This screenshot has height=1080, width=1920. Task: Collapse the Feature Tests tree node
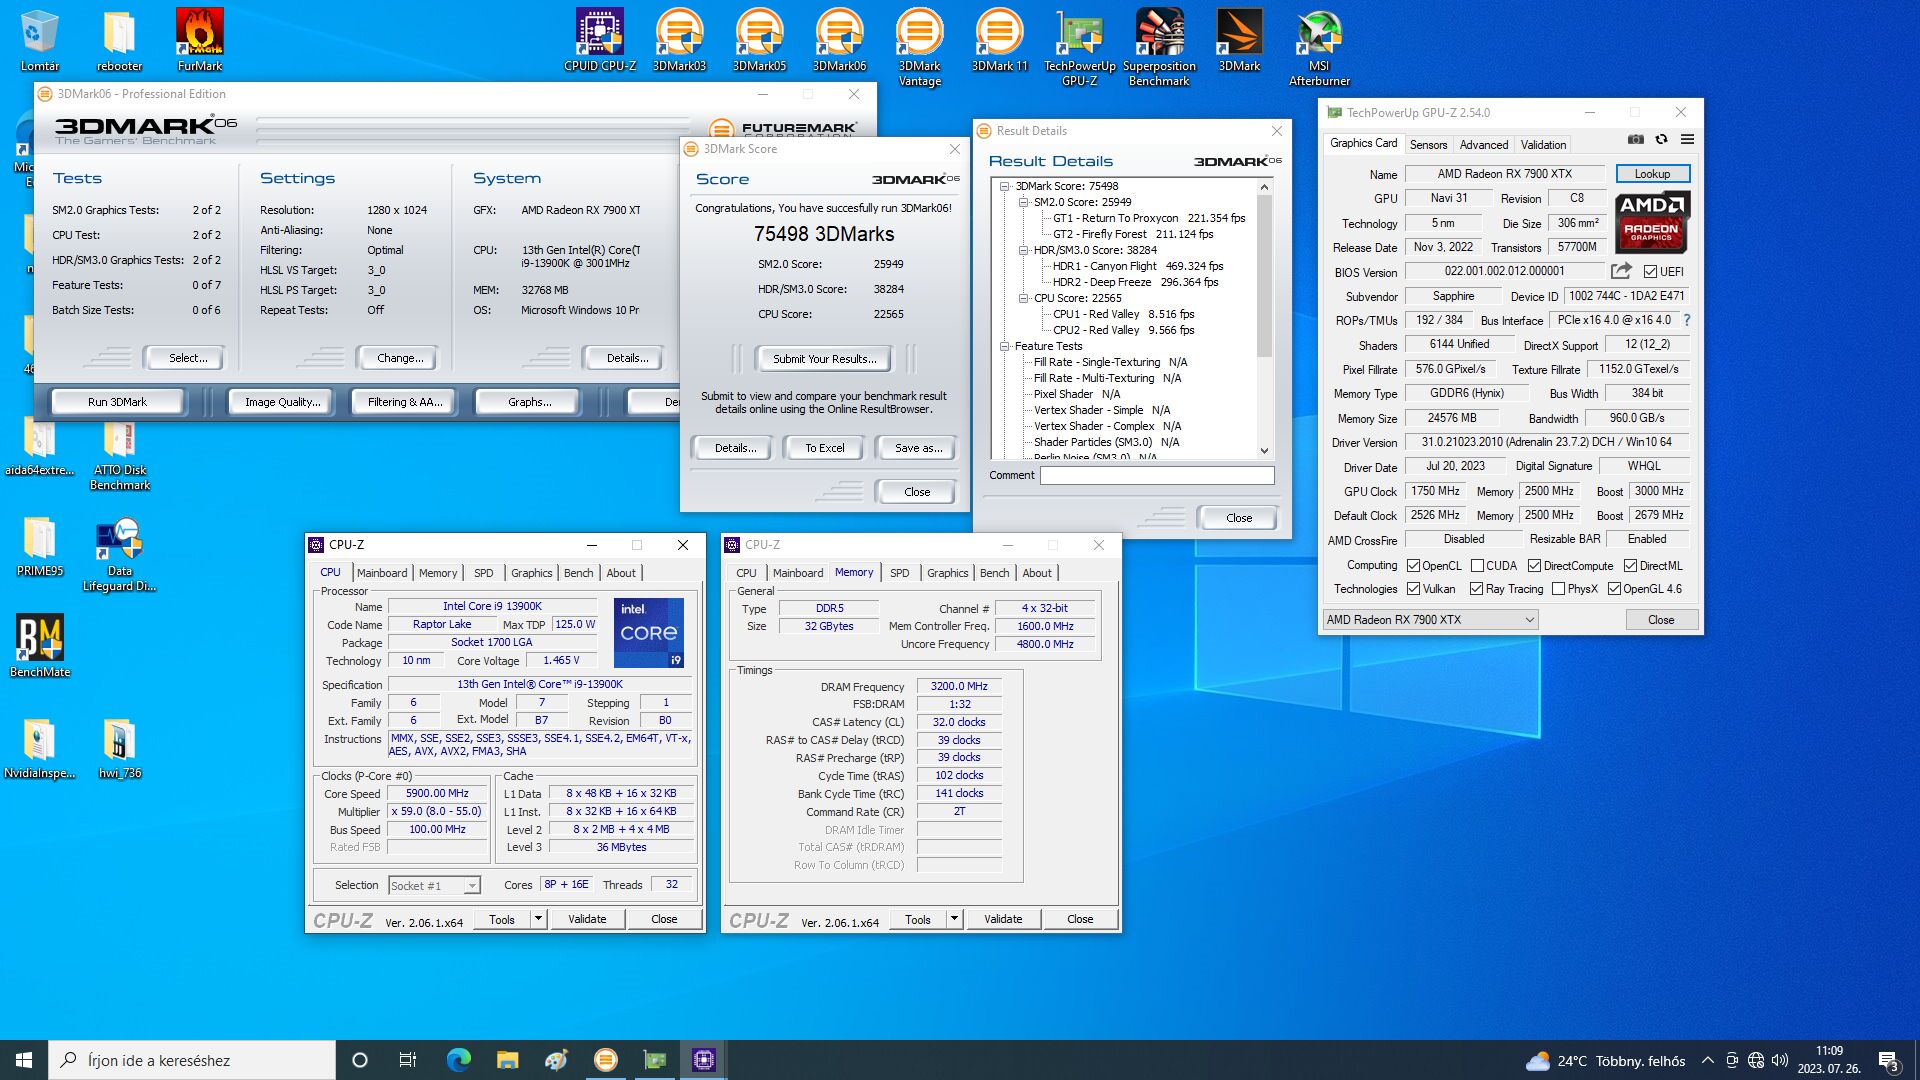[1005, 346]
